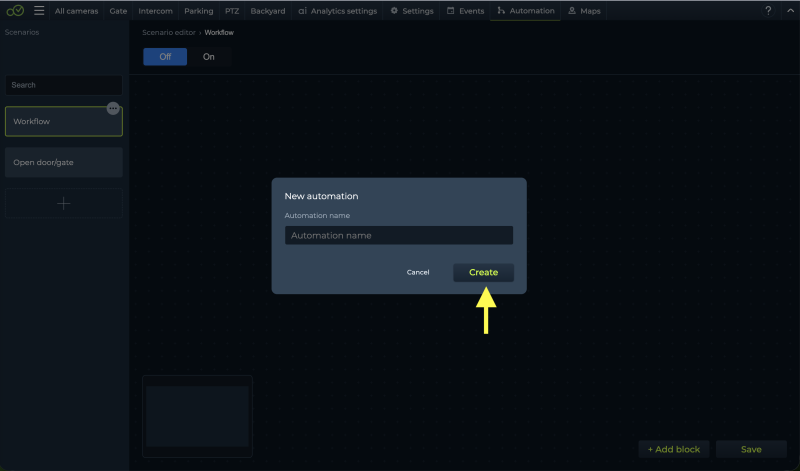
Task: Click the canvas minimap thumbnail
Action: pos(197,416)
